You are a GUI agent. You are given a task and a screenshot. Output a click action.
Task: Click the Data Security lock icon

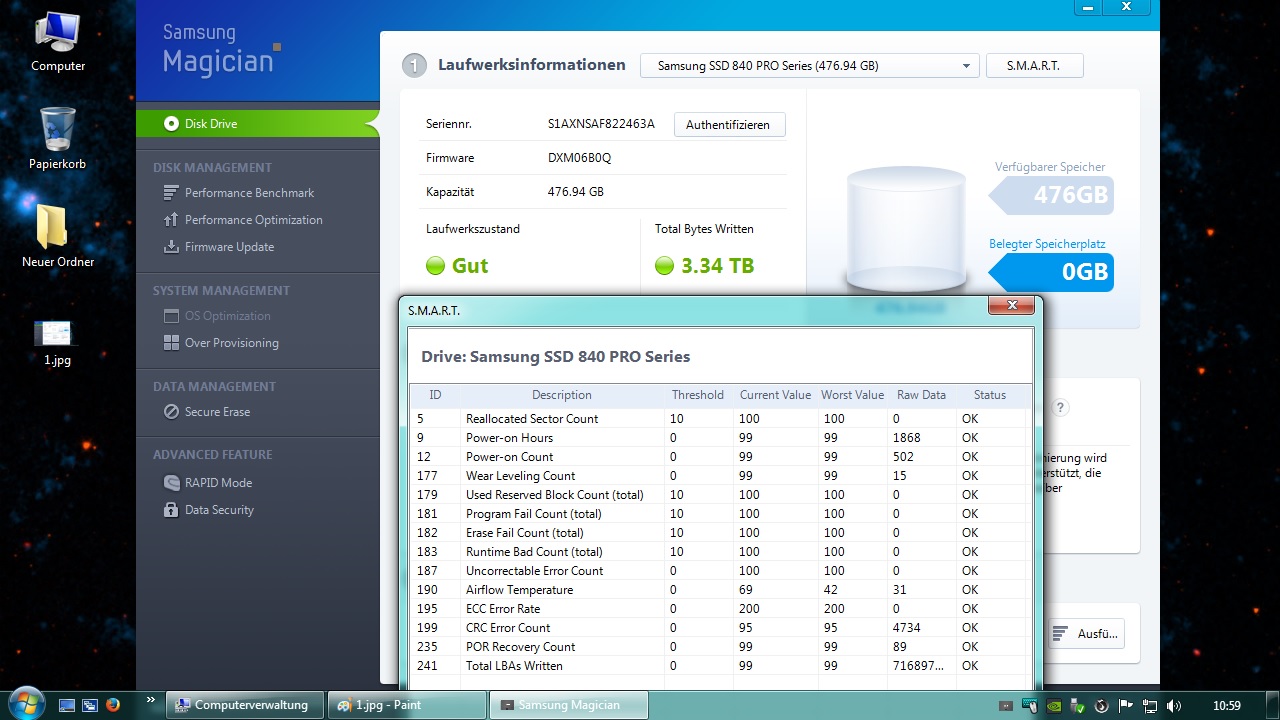170,510
